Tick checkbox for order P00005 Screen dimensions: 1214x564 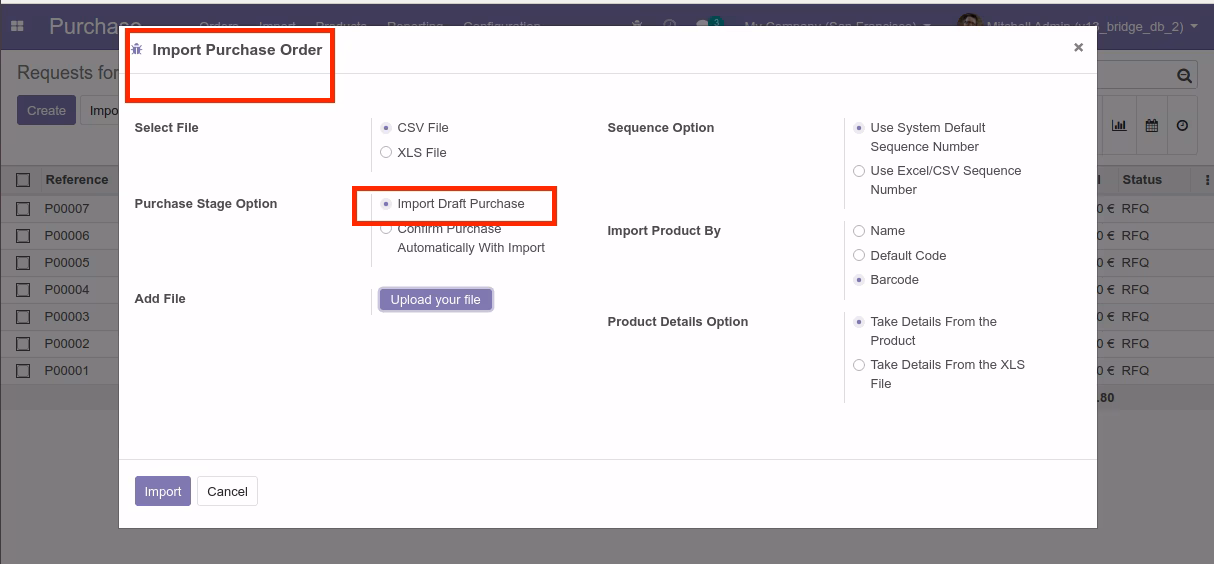tap(23, 263)
